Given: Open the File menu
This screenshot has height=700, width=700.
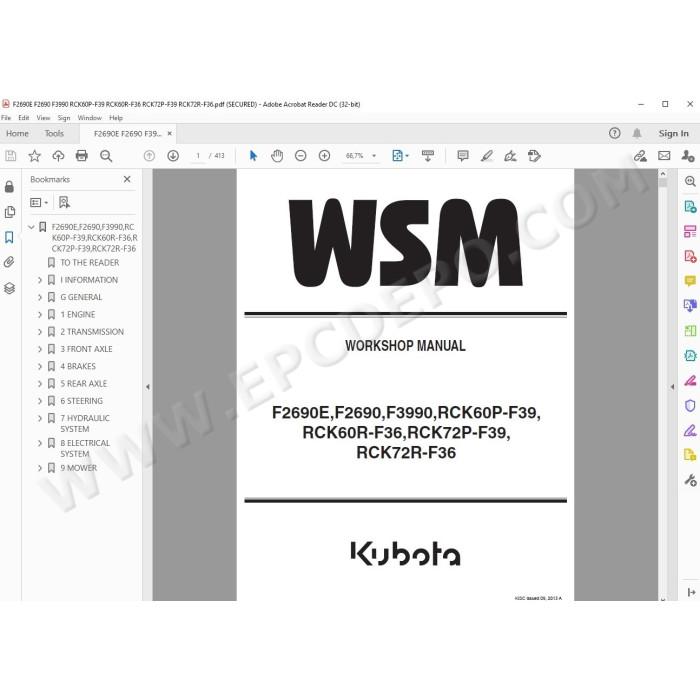Looking at the screenshot, I should coord(6,118).
